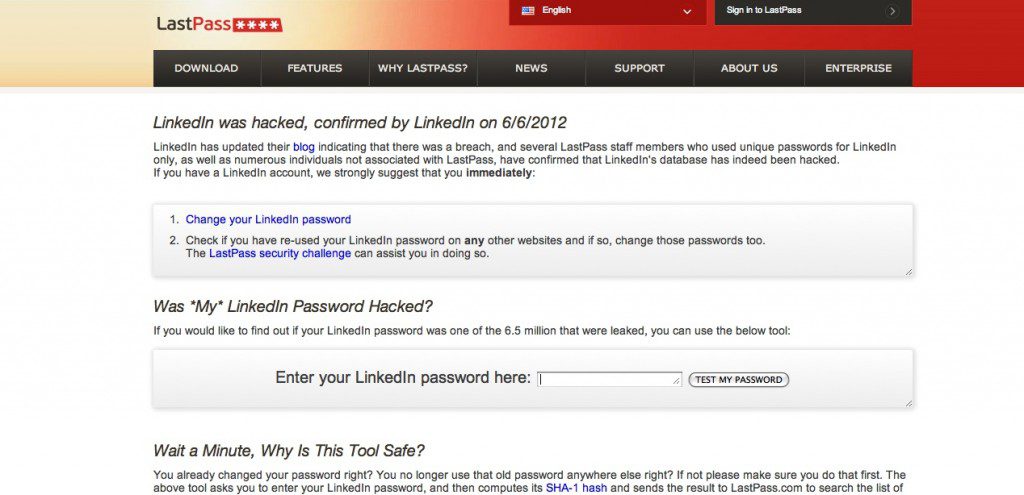
Task: Focus the LinkedIn password input field
Action: (609, 379)
